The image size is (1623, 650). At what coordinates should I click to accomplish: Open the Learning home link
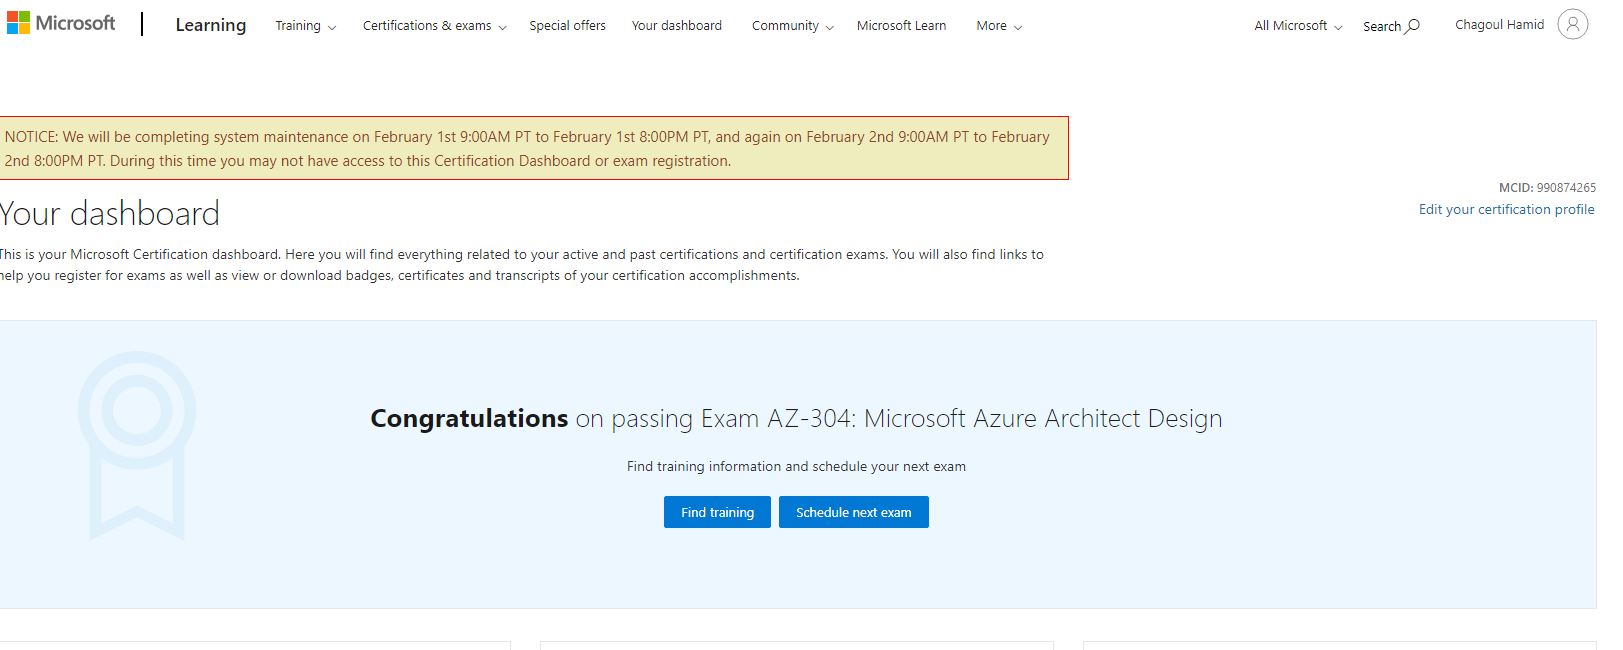pos(211,25)
